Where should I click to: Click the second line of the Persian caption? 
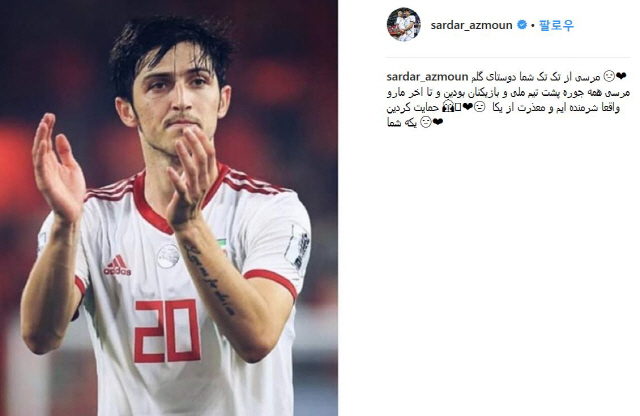pyautogui.click(x=508, y=93)
